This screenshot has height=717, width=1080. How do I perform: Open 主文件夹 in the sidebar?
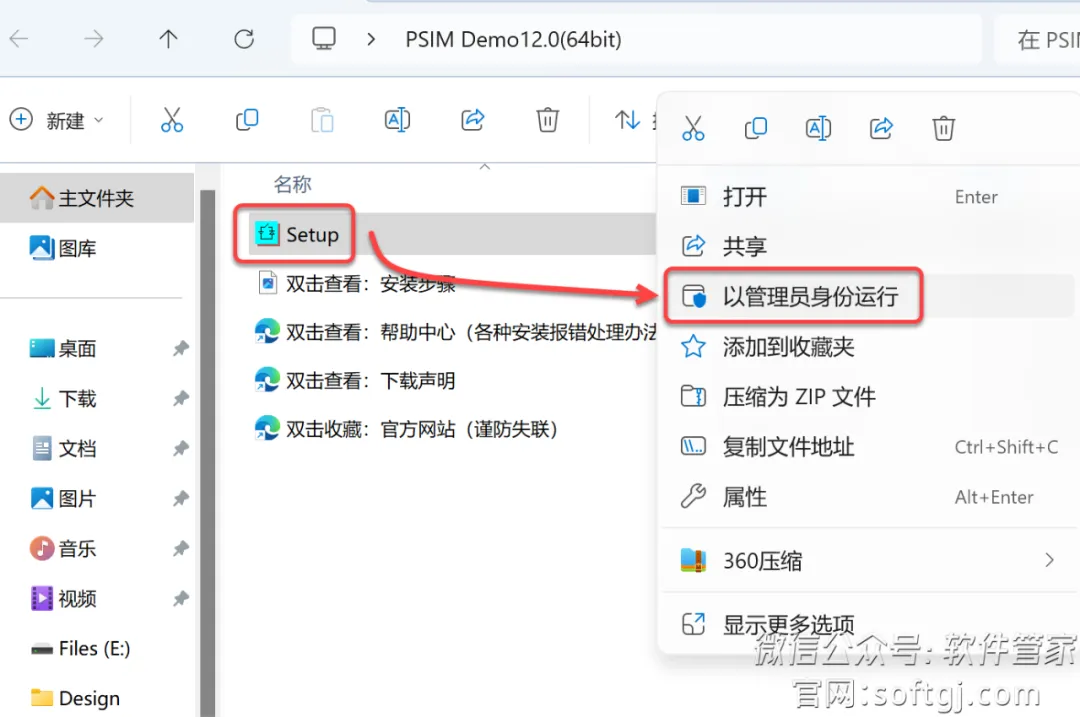96,198
